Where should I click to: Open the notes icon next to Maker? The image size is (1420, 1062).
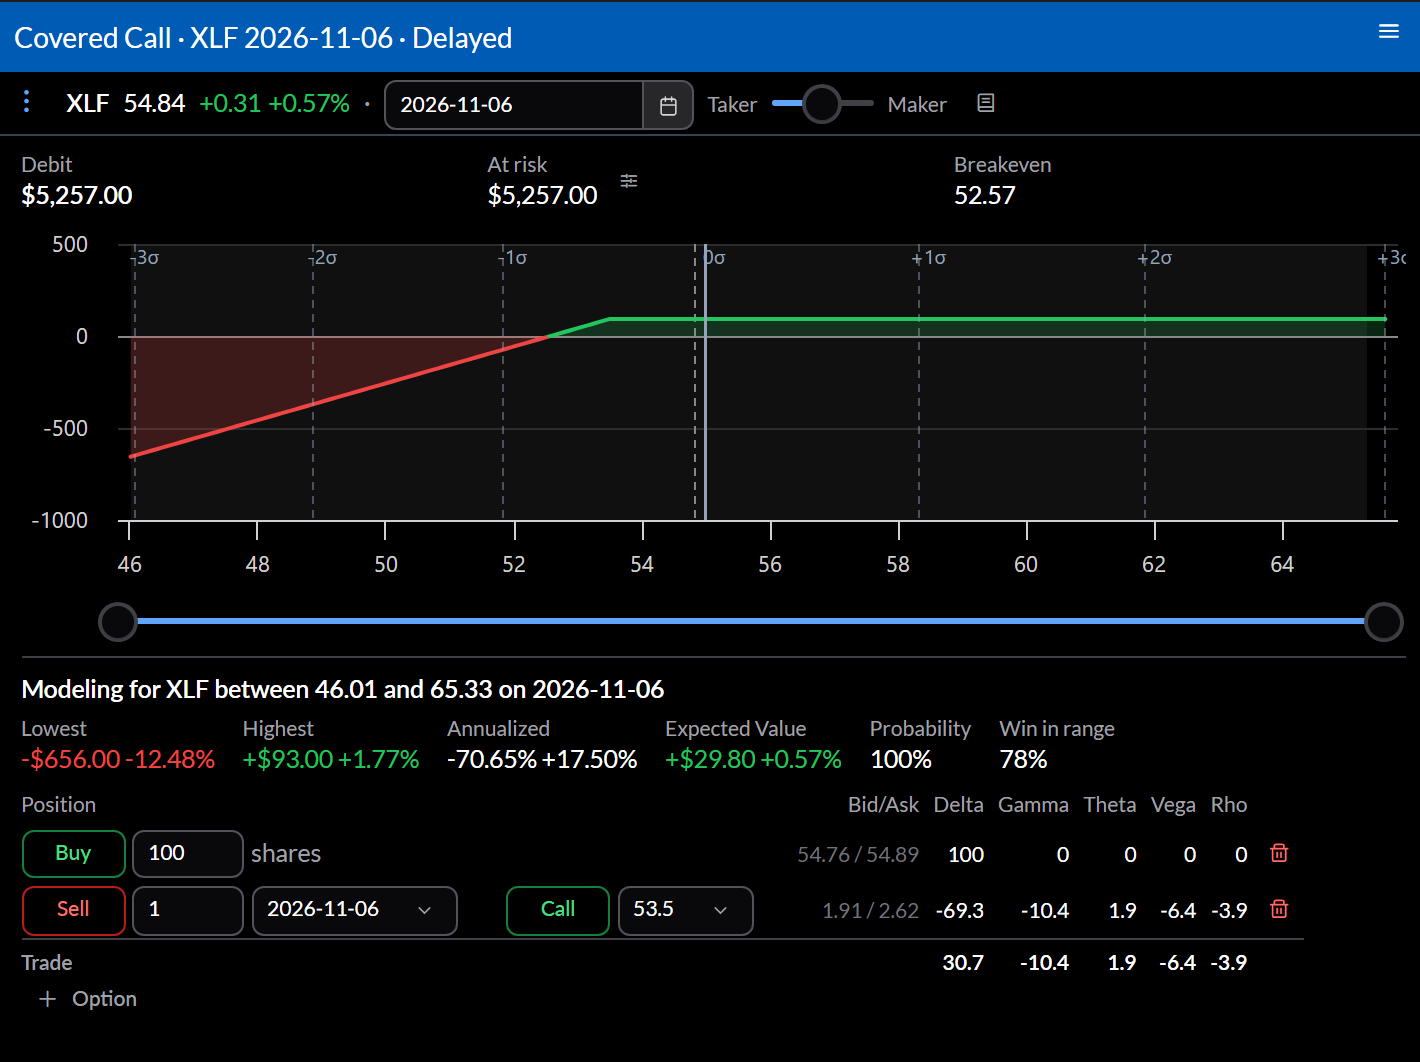(985, 103)
